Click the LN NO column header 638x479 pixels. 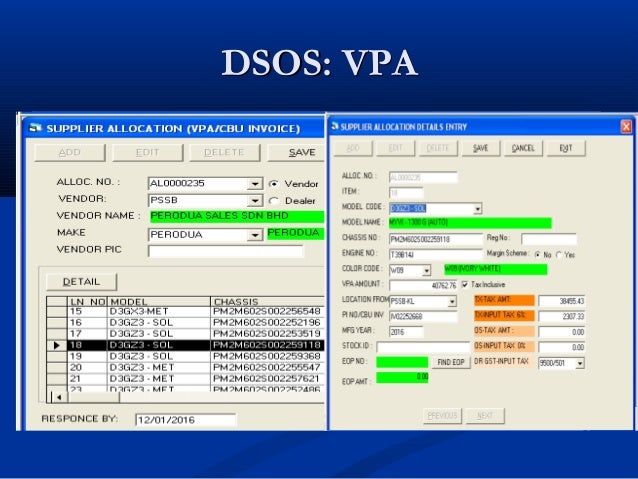click(87, 302)
